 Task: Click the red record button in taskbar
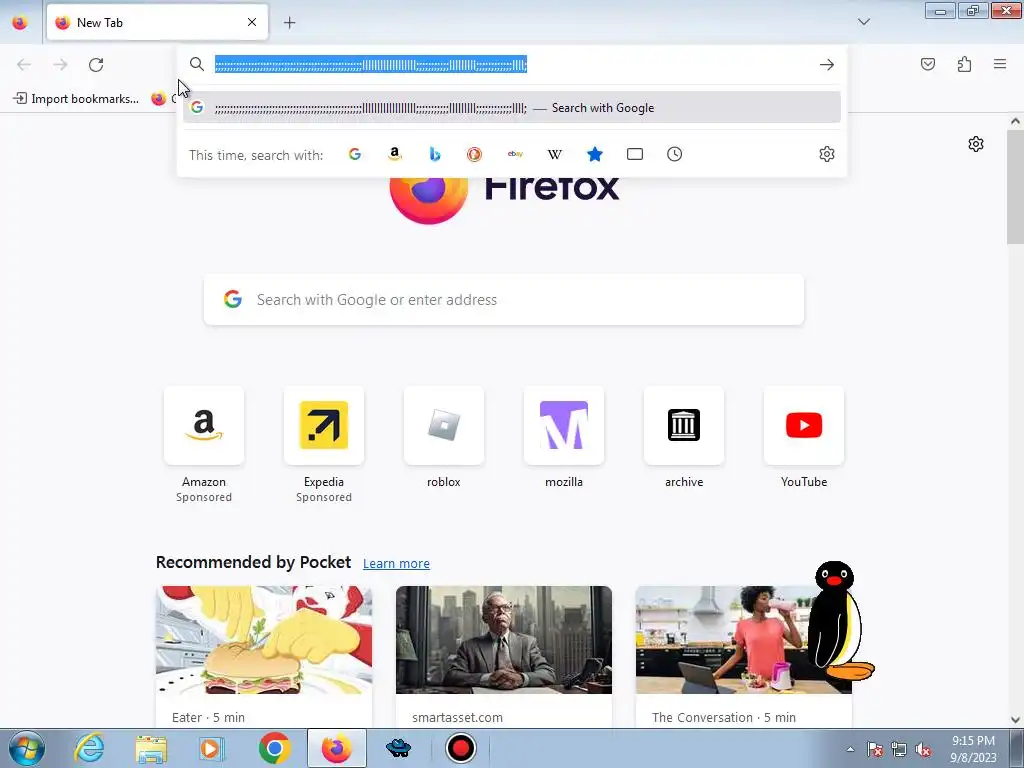coord(461,748)
